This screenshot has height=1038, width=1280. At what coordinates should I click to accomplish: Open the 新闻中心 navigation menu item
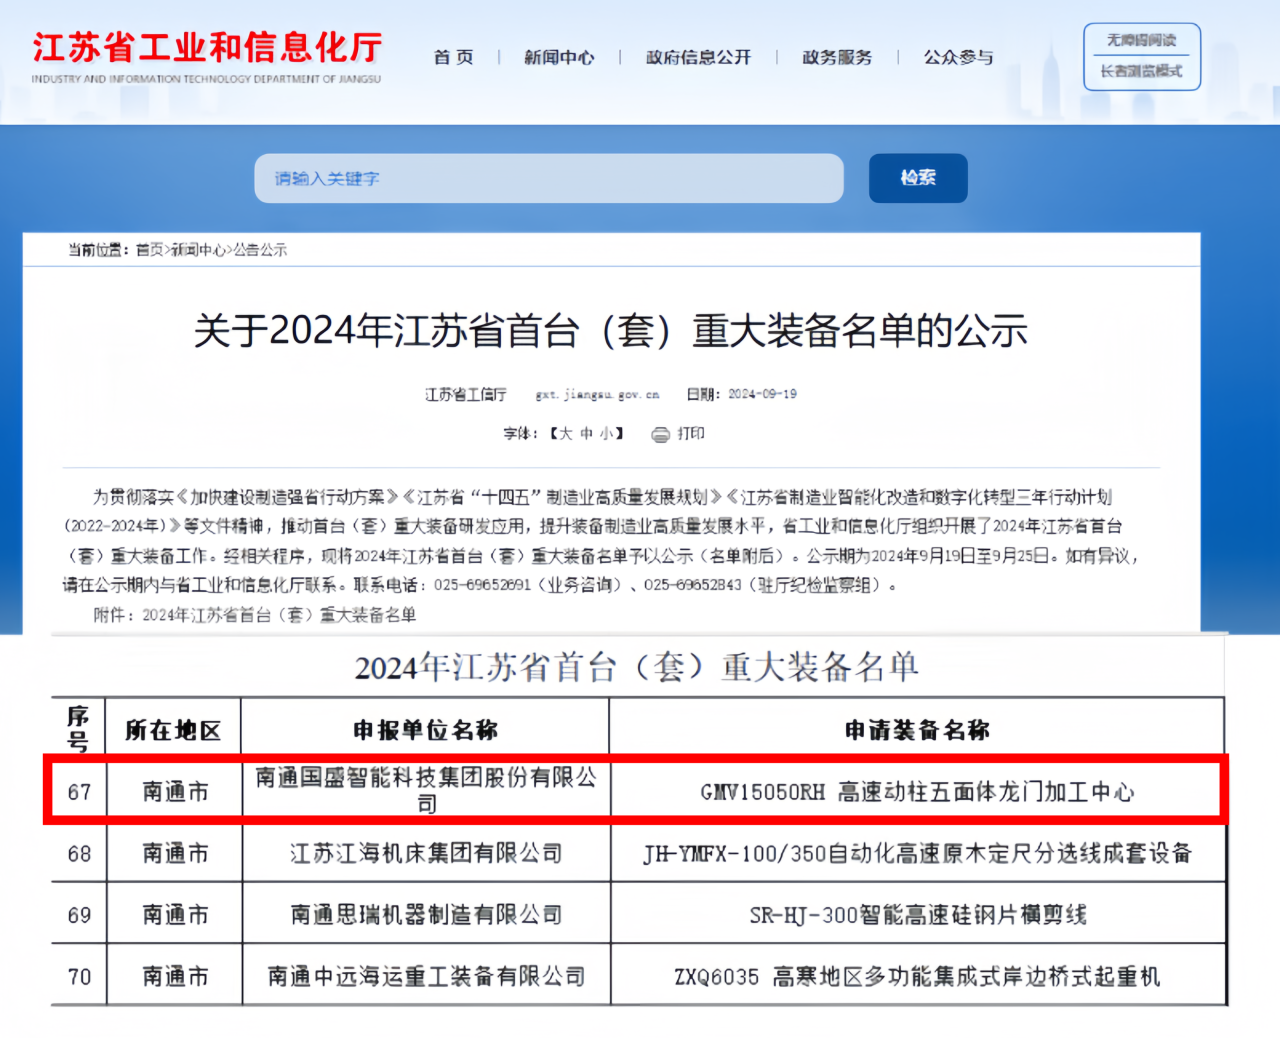pos(559,57)
